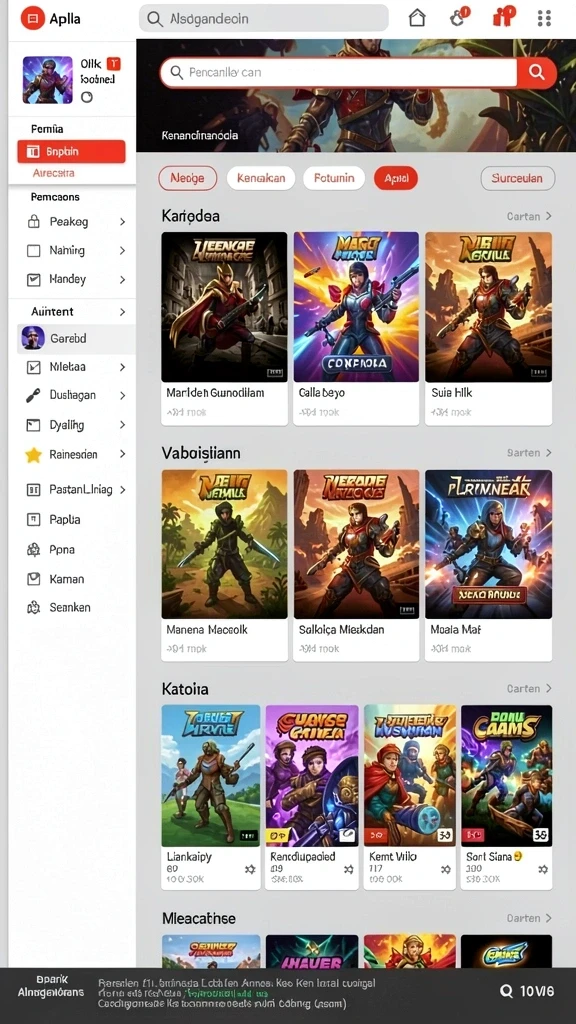Click the Surceulan button
The height and width of the screenshot is (1024, 576).
click(518, 178)
